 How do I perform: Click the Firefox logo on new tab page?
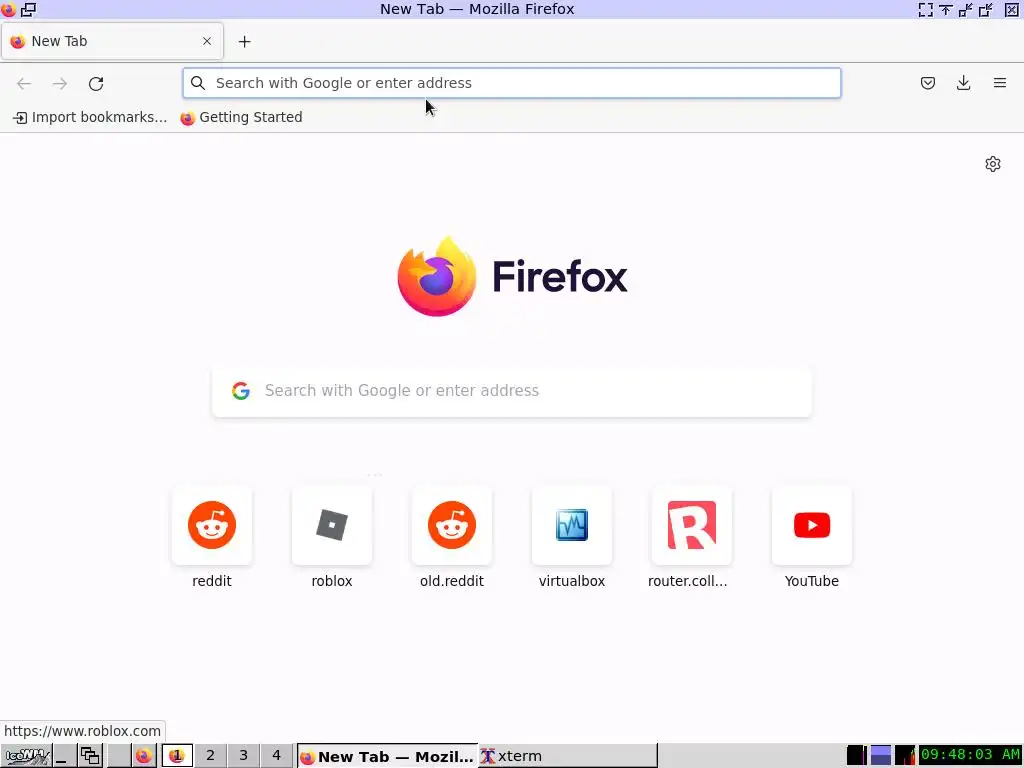tap(437, 277)
